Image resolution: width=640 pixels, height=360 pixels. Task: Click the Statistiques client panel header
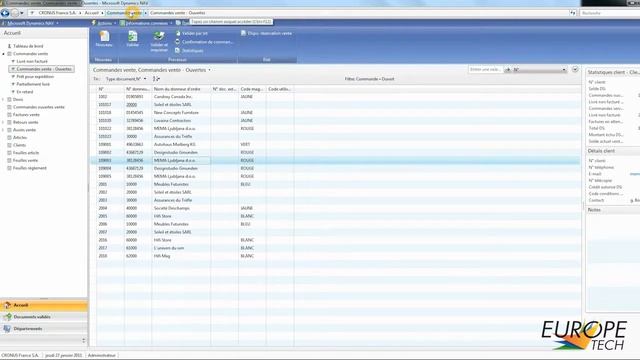pyautogui.click(x=613, y=72)
